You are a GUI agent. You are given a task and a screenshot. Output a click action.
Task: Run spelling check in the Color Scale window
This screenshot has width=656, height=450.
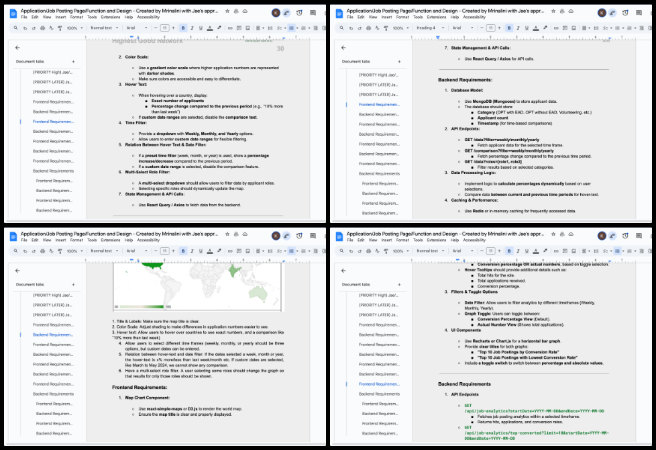51,28
